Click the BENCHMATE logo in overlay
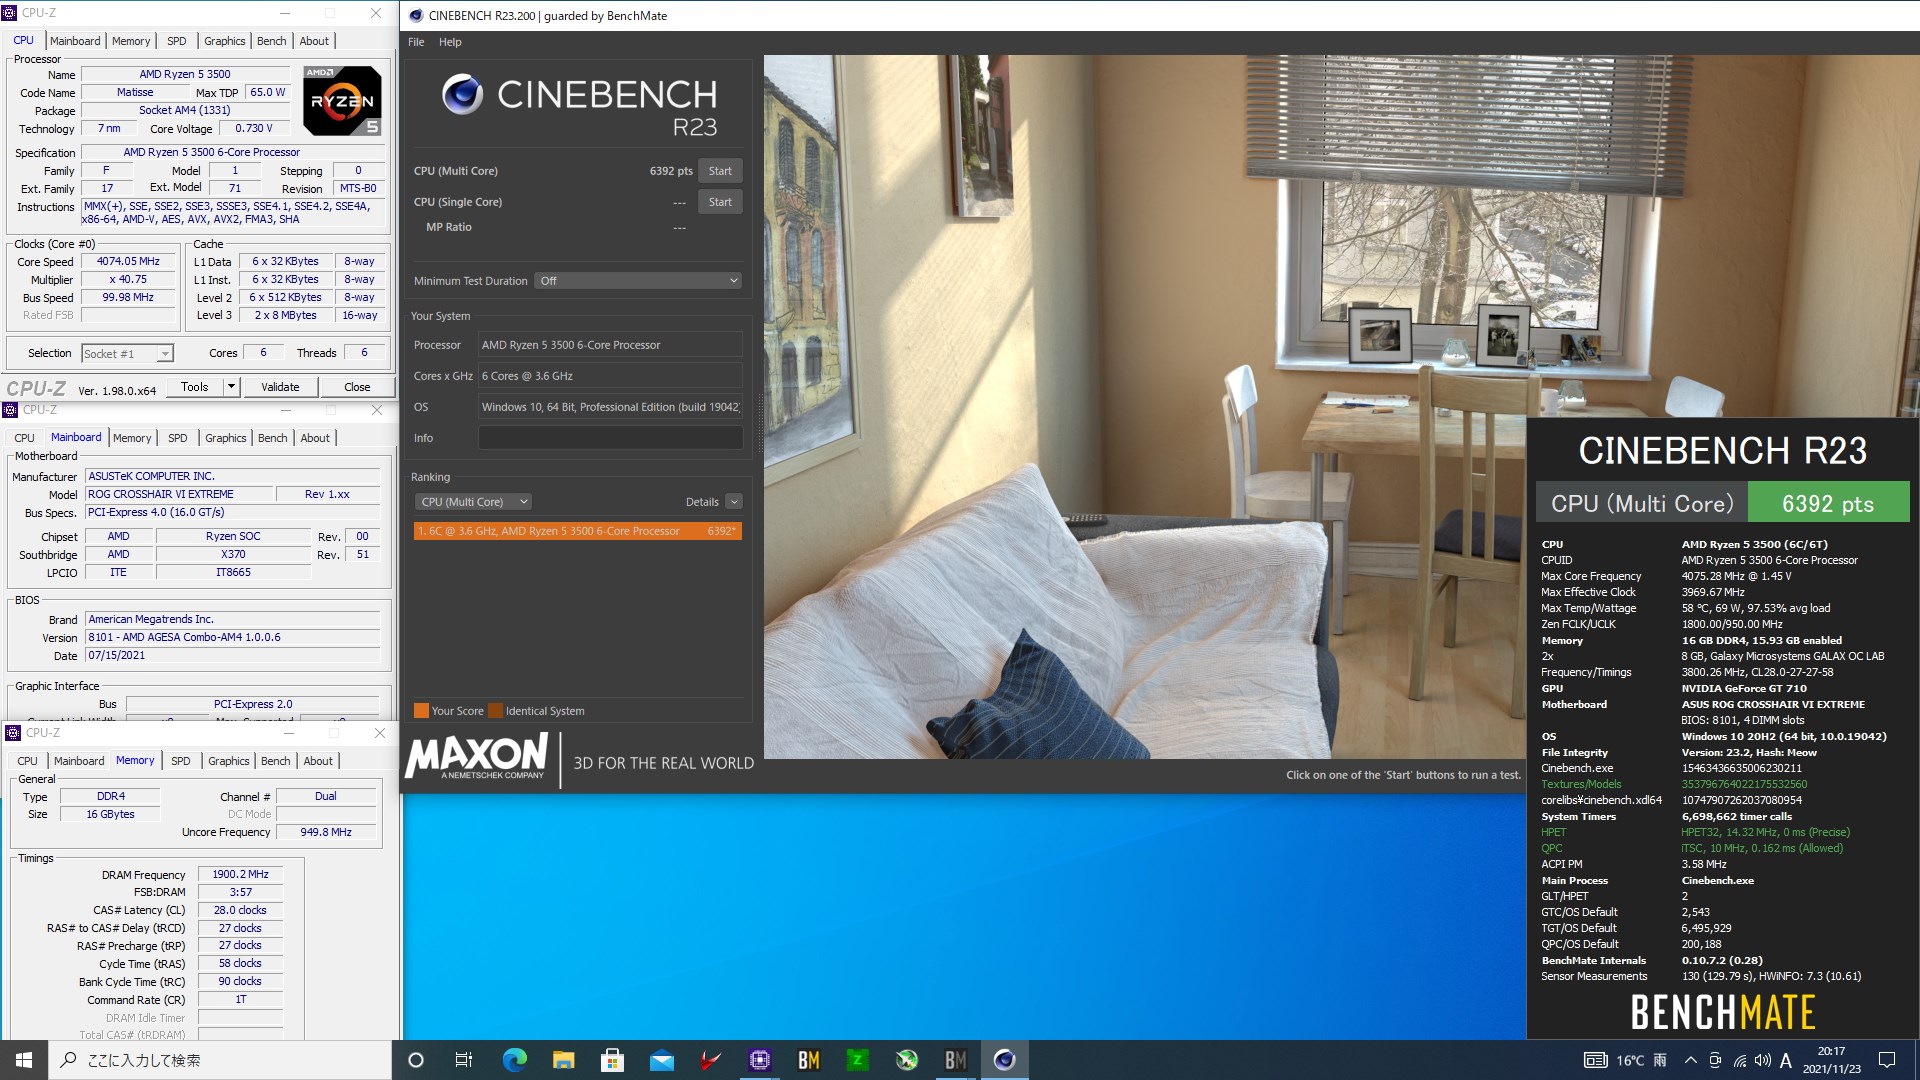The image size is (1920, 1080). (1722, 1012)
